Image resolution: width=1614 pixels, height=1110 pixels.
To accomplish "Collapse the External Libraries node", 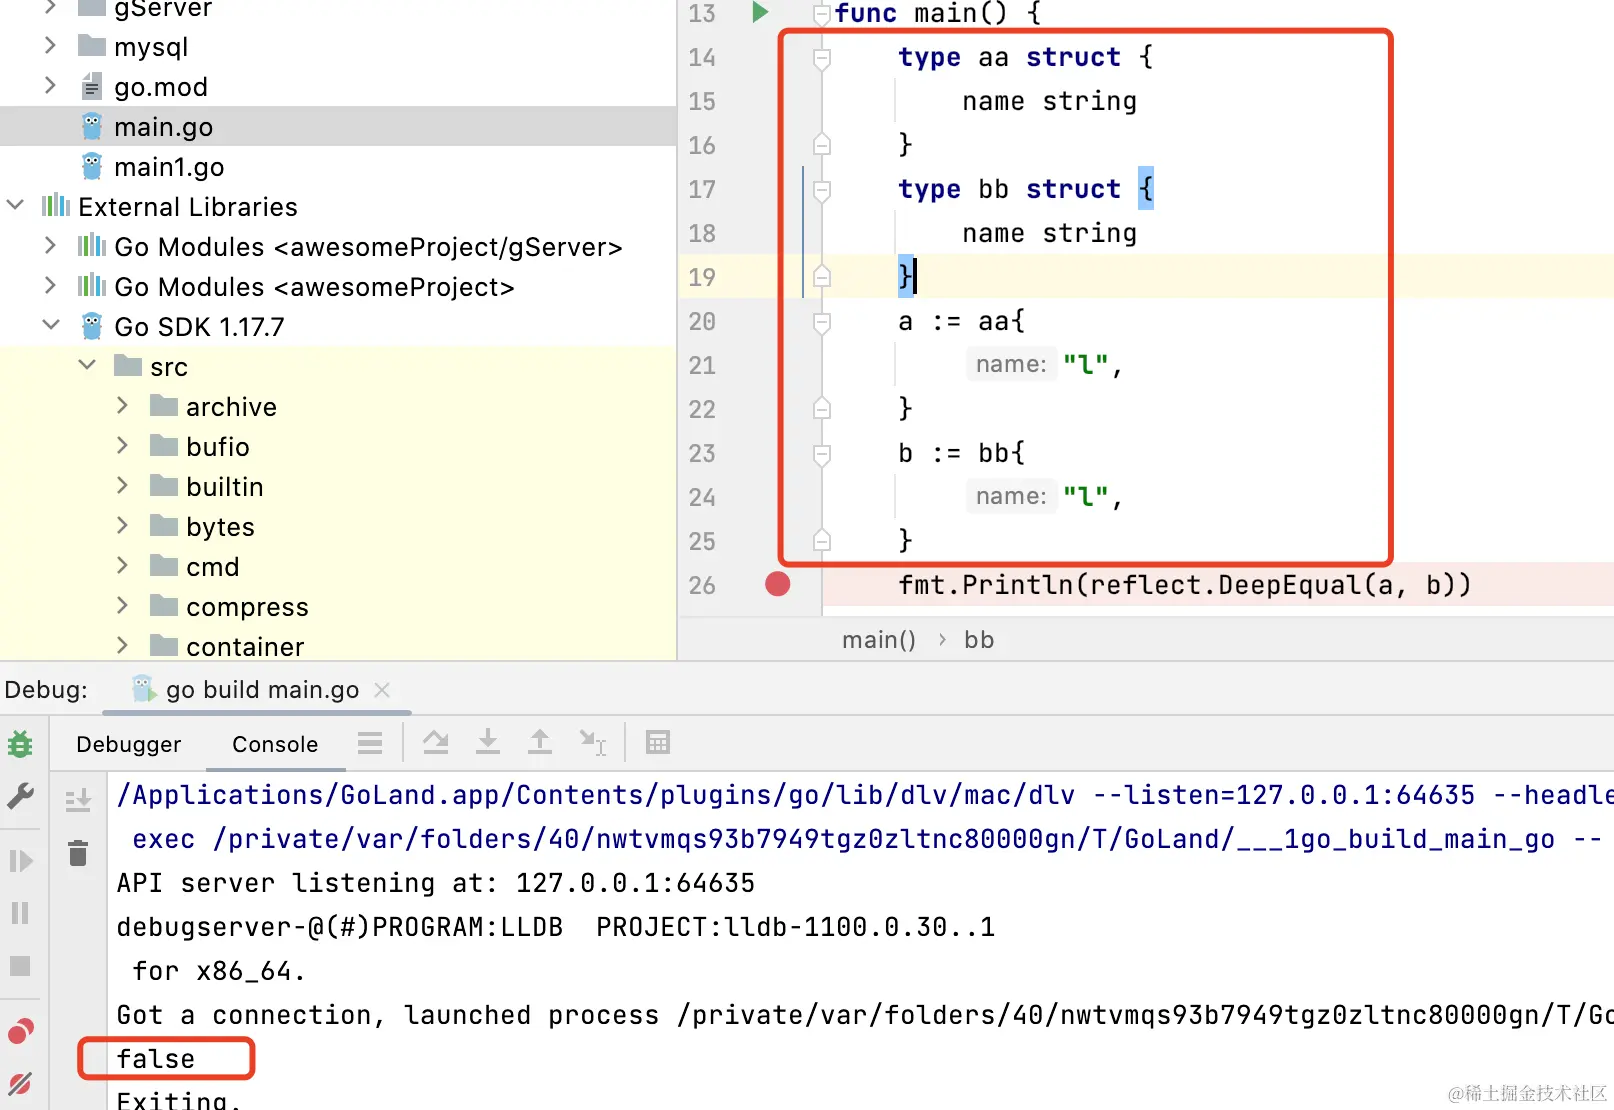I will (15, 205).
